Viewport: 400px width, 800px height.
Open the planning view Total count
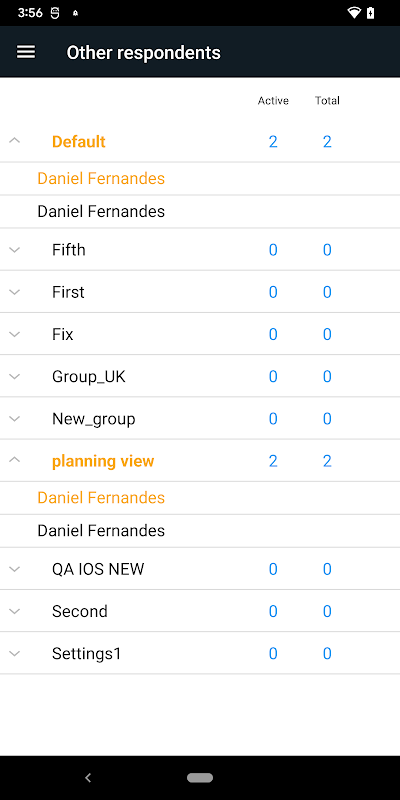coord(327,461)
